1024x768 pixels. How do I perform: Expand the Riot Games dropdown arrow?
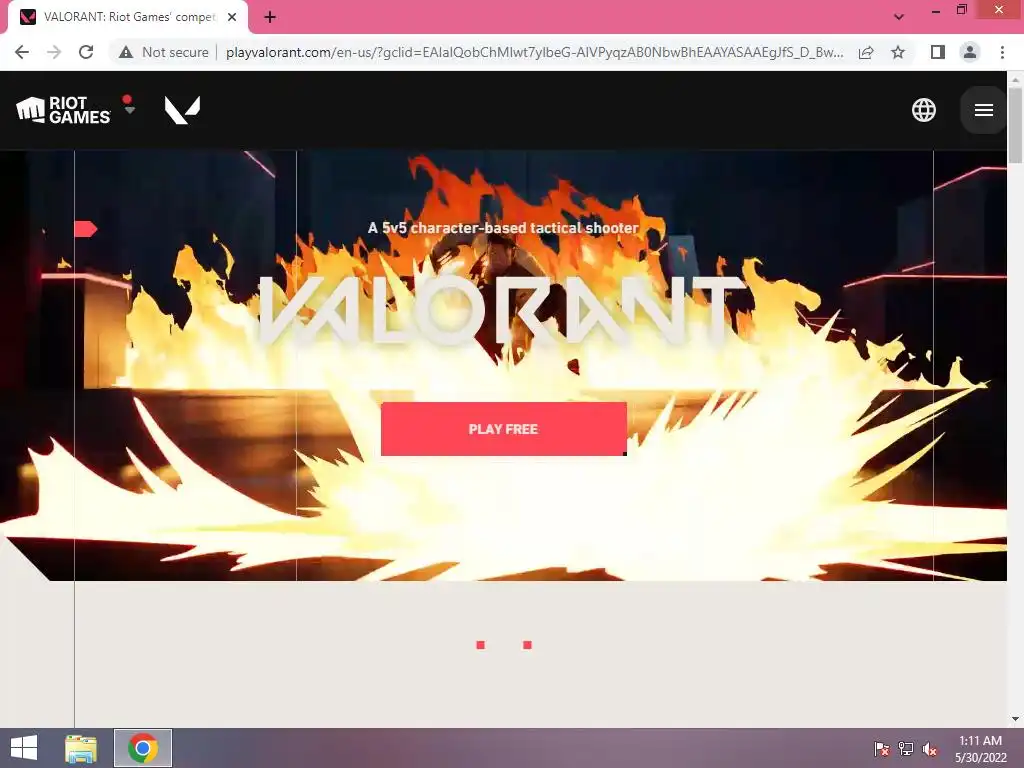click(x=129, y=110)
